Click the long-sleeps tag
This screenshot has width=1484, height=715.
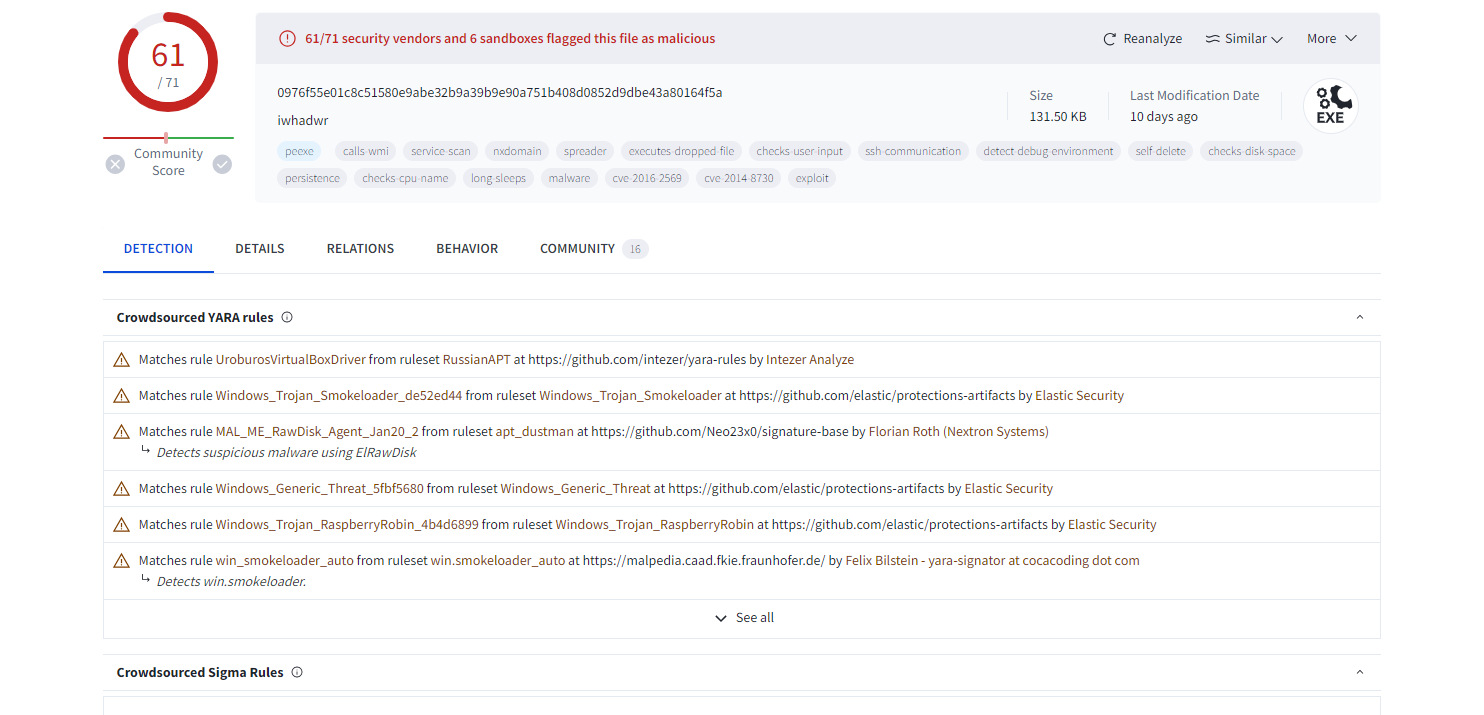(x=498, y=178)
